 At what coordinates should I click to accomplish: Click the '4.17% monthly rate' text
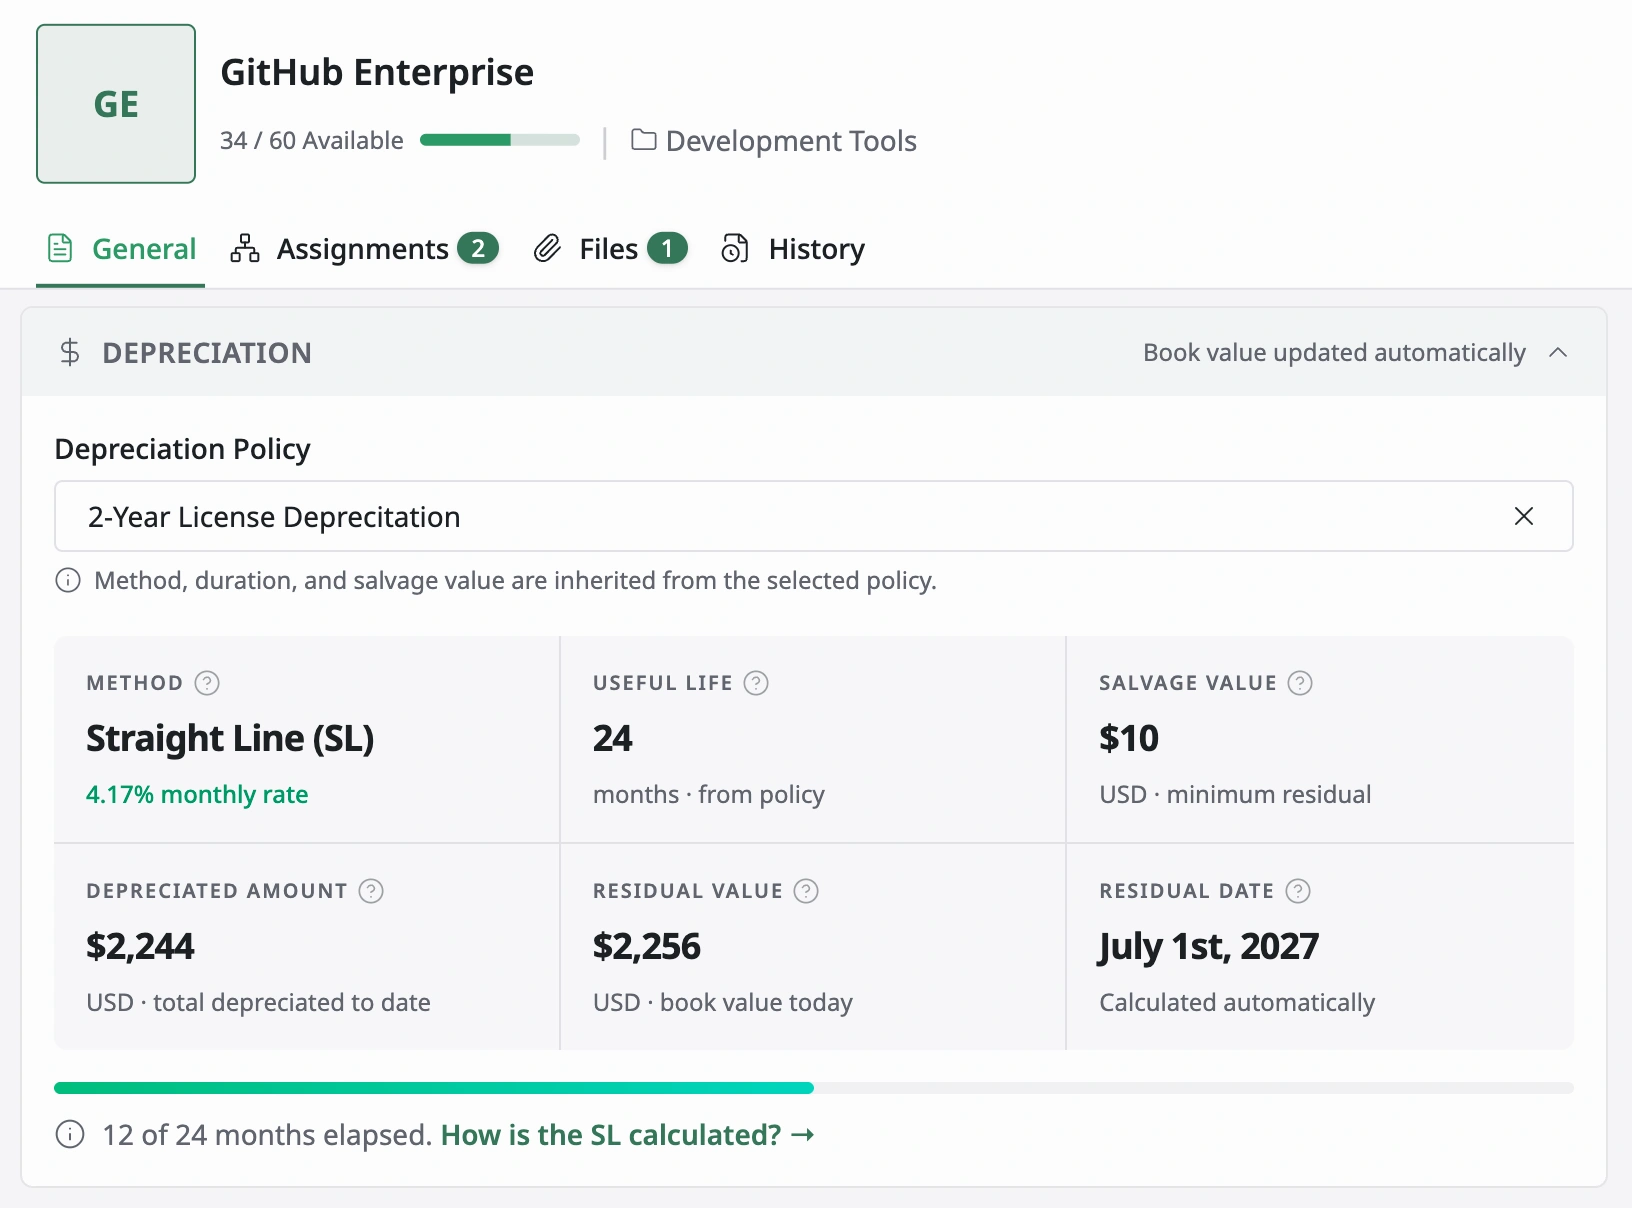[197, 795]
